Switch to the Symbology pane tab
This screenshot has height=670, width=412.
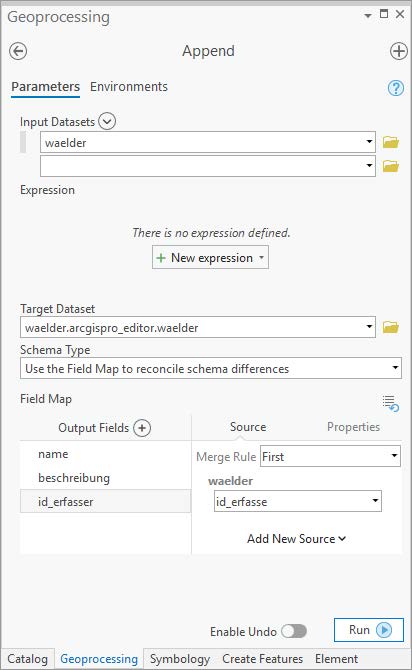tap(180, 659)
